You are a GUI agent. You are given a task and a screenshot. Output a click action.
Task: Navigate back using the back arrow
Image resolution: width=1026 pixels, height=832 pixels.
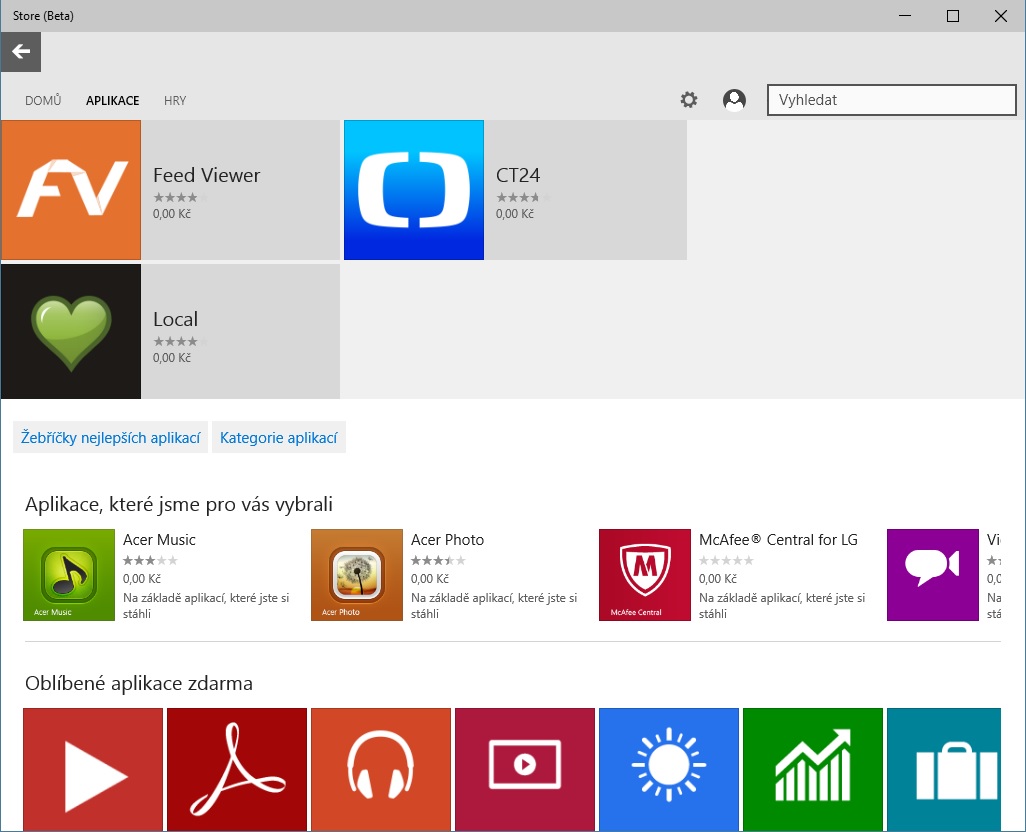coord(20,51)
